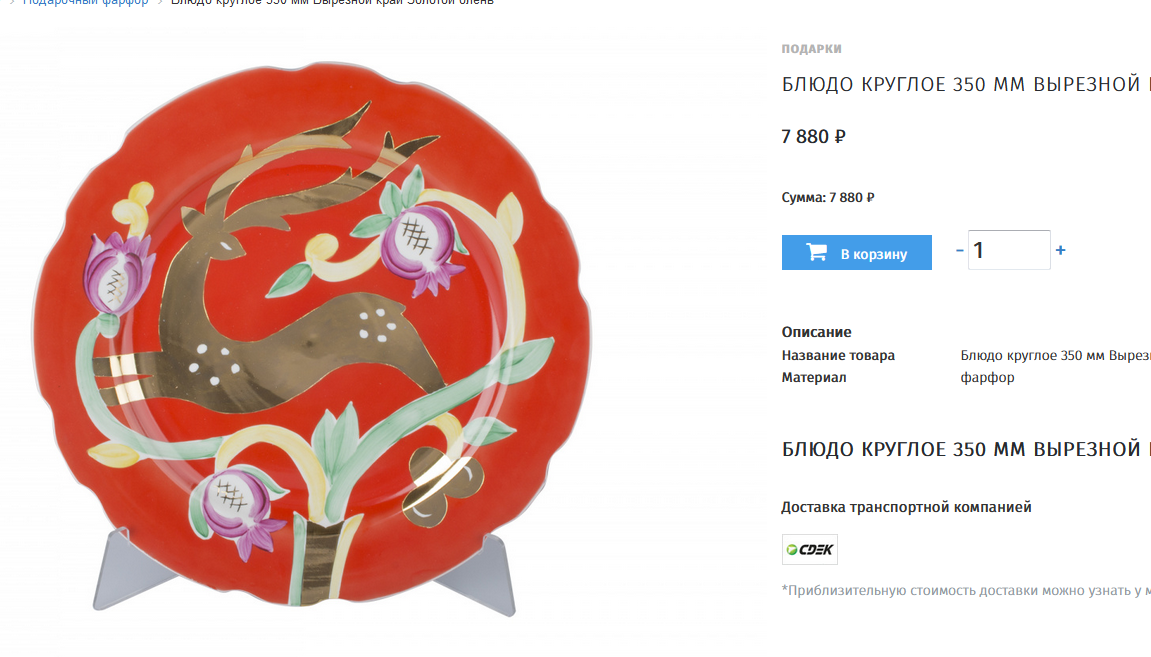Select the ПОДАРКИ category label
1151x657 pixels.
[811, 48]
